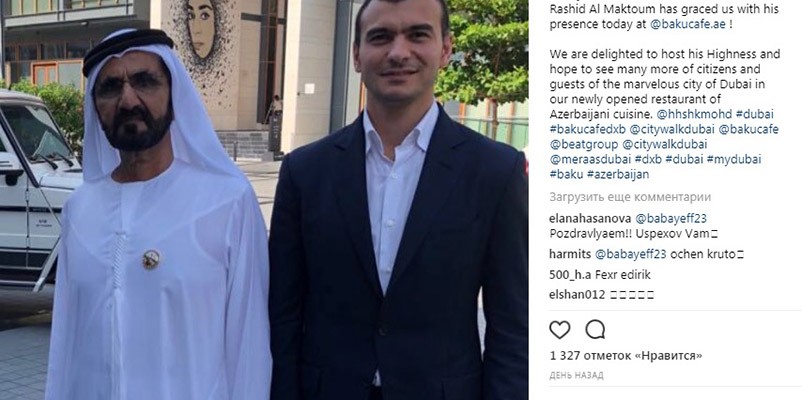This screenshot has width=802, height=400.
Task: Click the post photo of two men
Action: tap(264, 200)
